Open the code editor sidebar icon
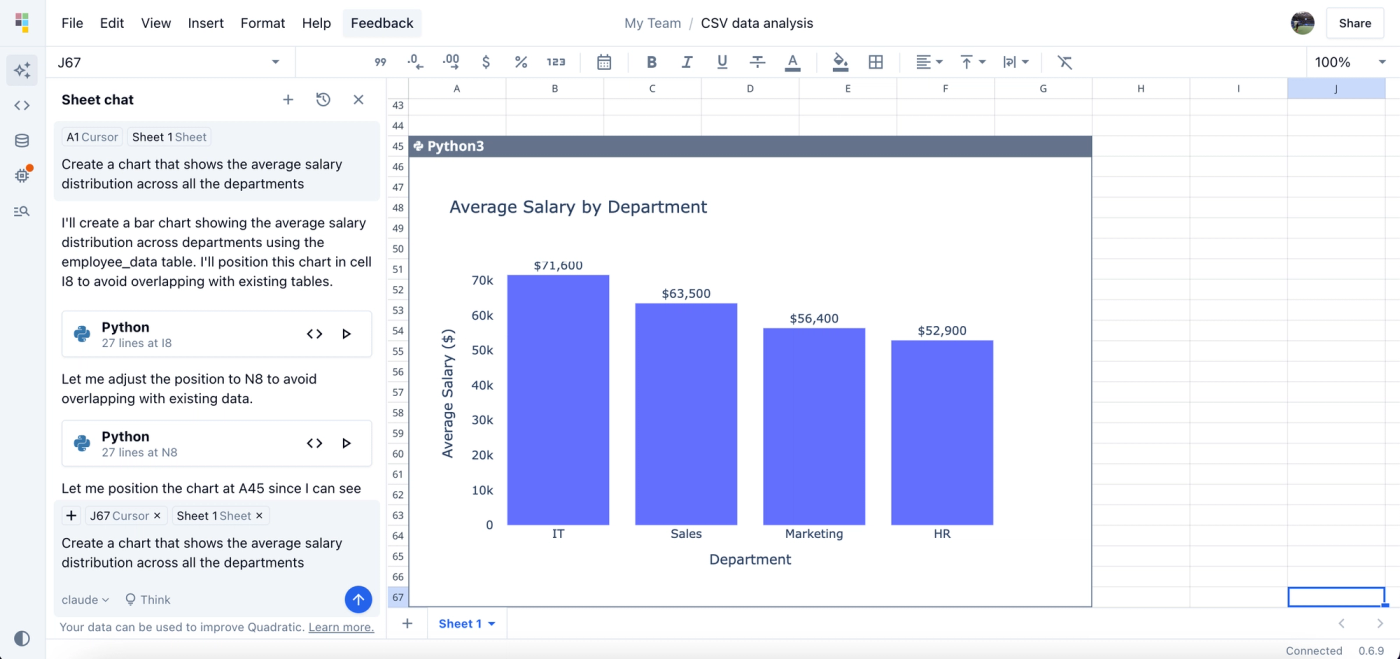This screenshot has width=1400, height=659. click(22, 104)
